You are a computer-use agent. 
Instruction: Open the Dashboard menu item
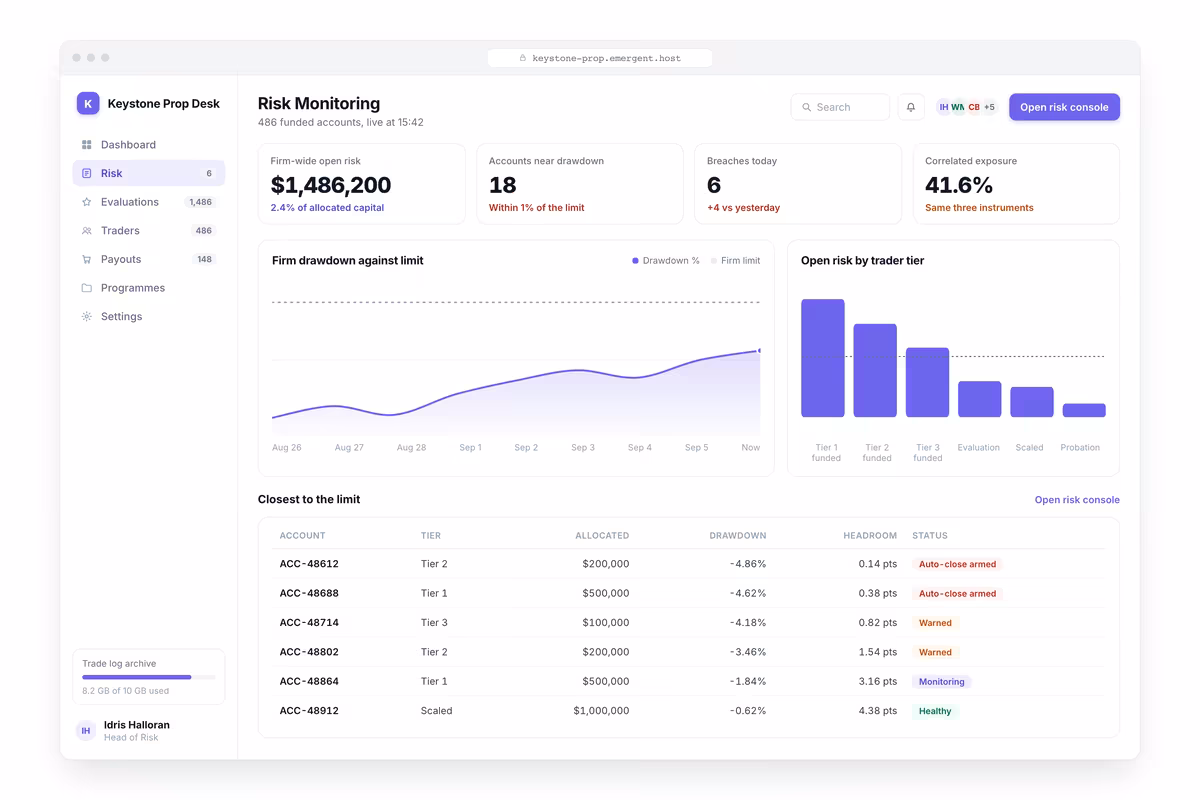pyautogui.click(x=149, y=145)
